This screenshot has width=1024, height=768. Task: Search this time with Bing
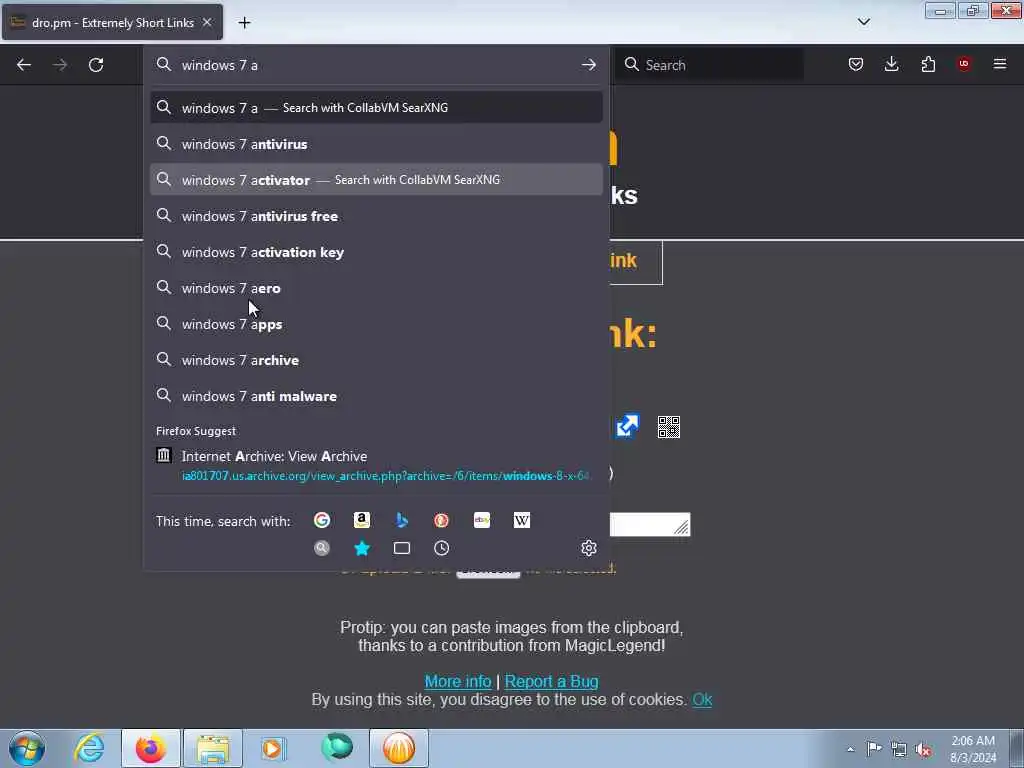point(402,520)
